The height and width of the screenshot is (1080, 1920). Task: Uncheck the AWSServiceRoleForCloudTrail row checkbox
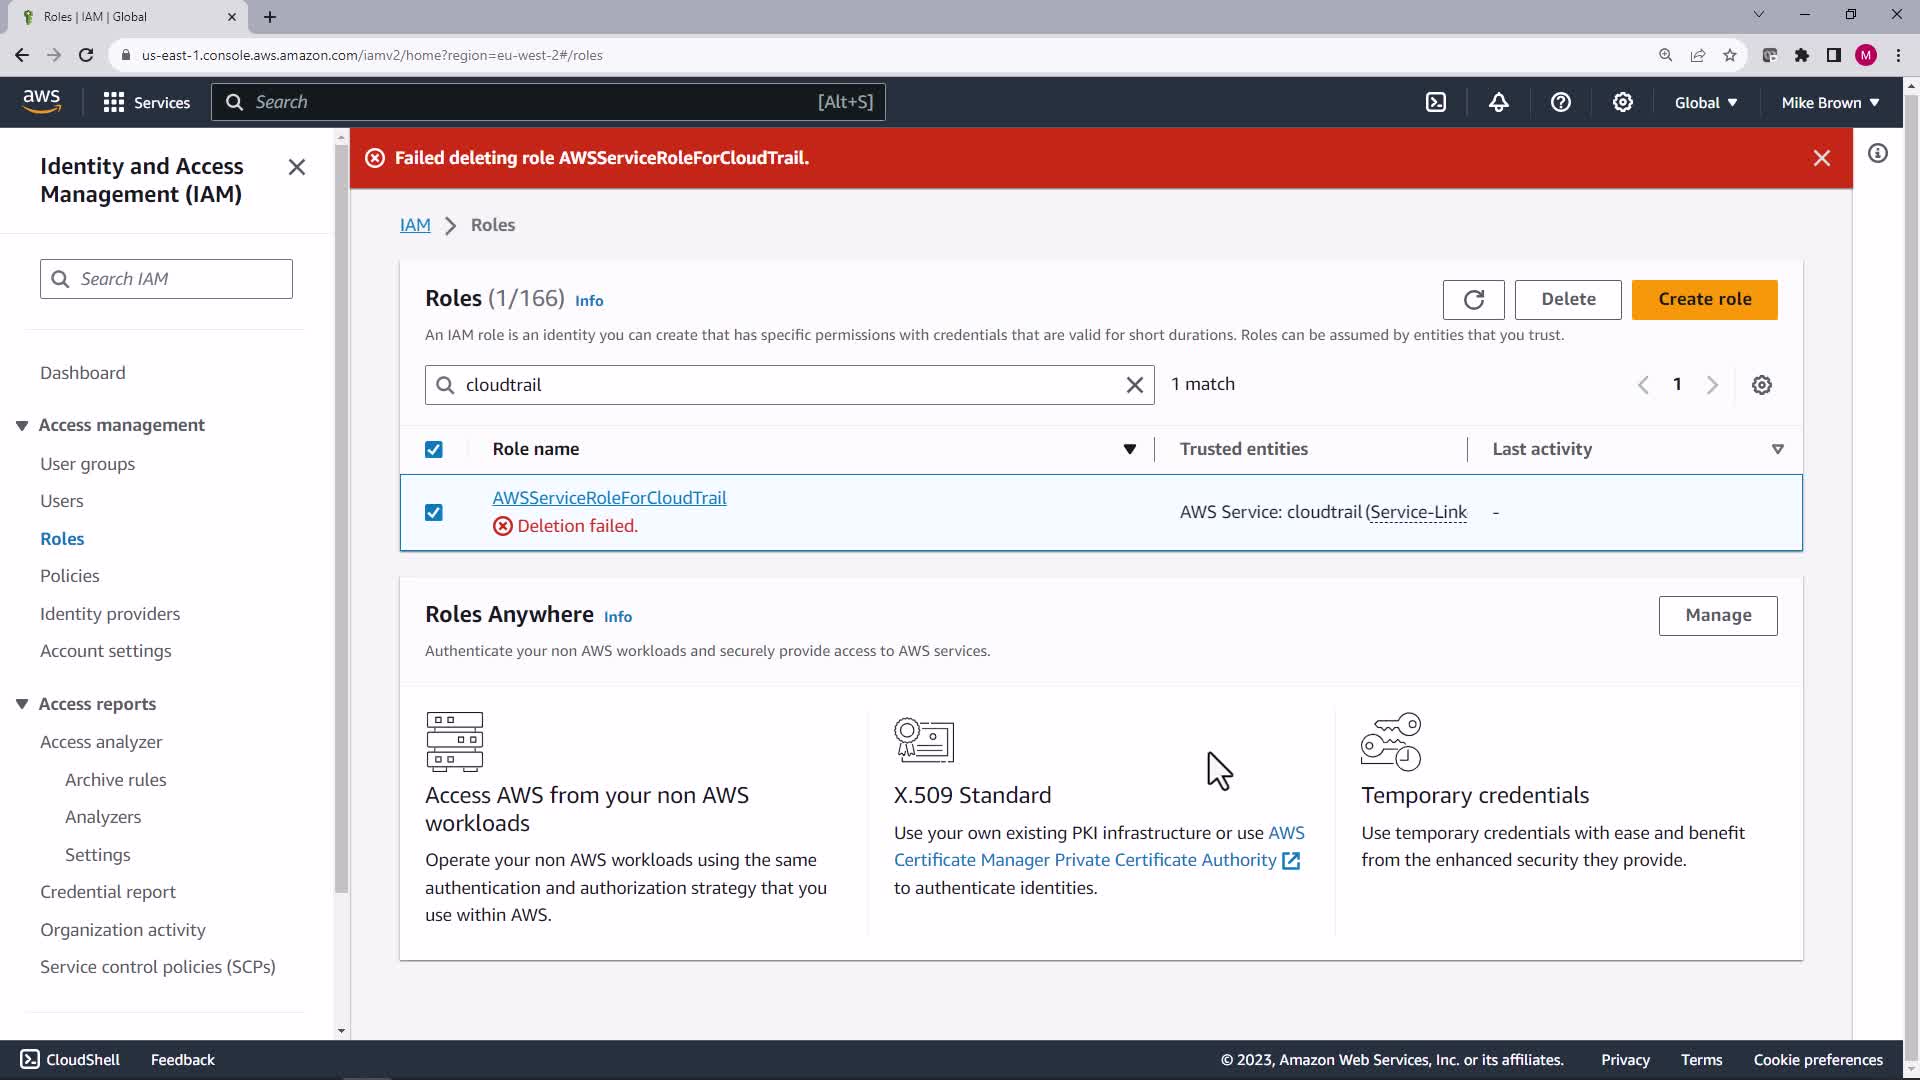click(433, 512)
